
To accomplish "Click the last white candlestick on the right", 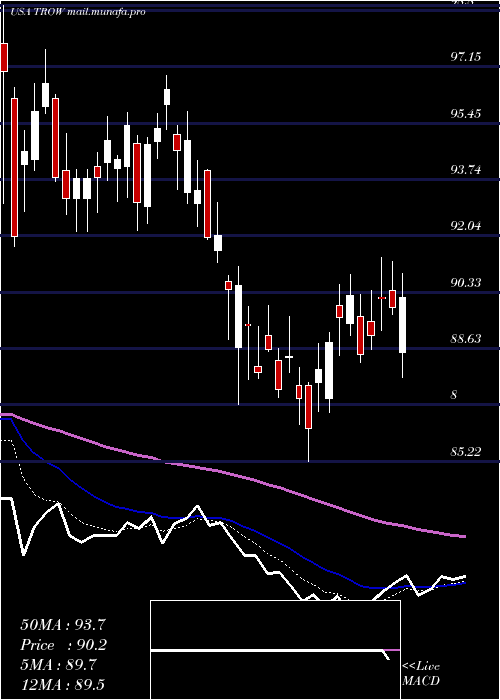I will click(x=403, y=325).
